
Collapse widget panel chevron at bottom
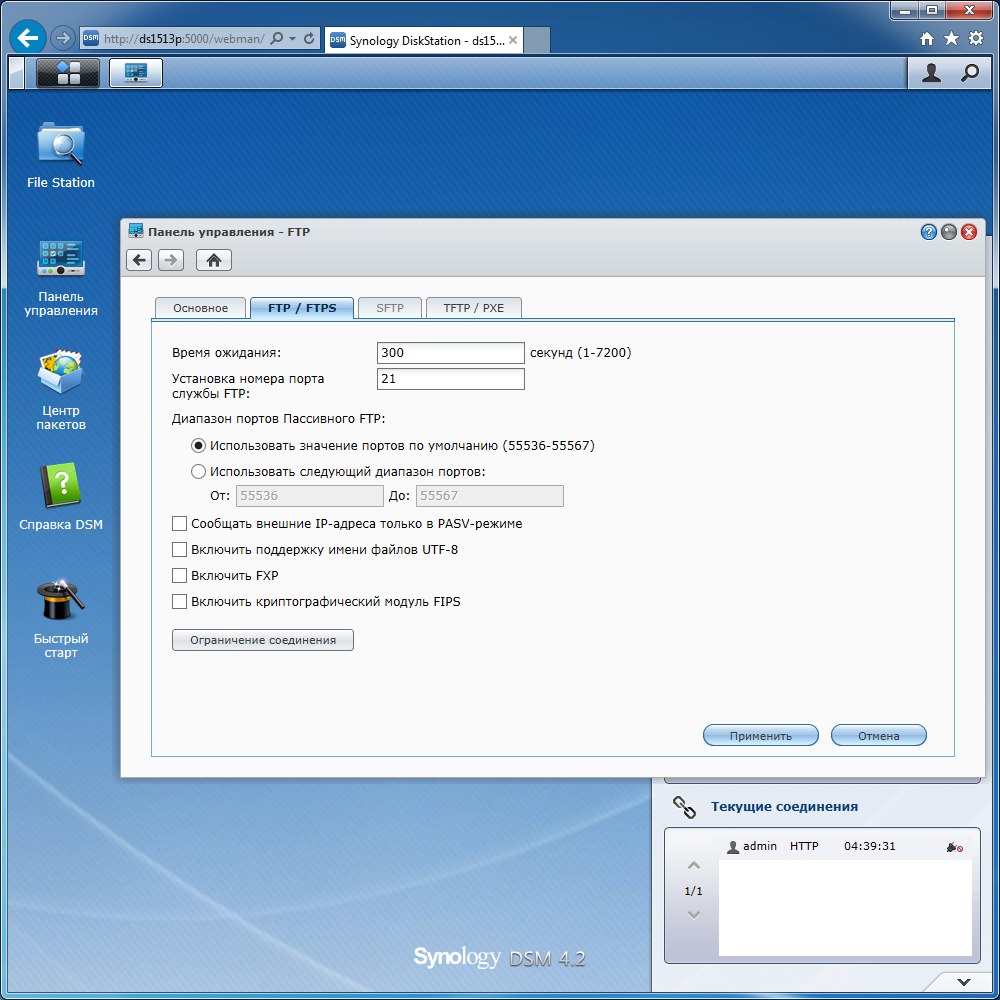(964, 982)
